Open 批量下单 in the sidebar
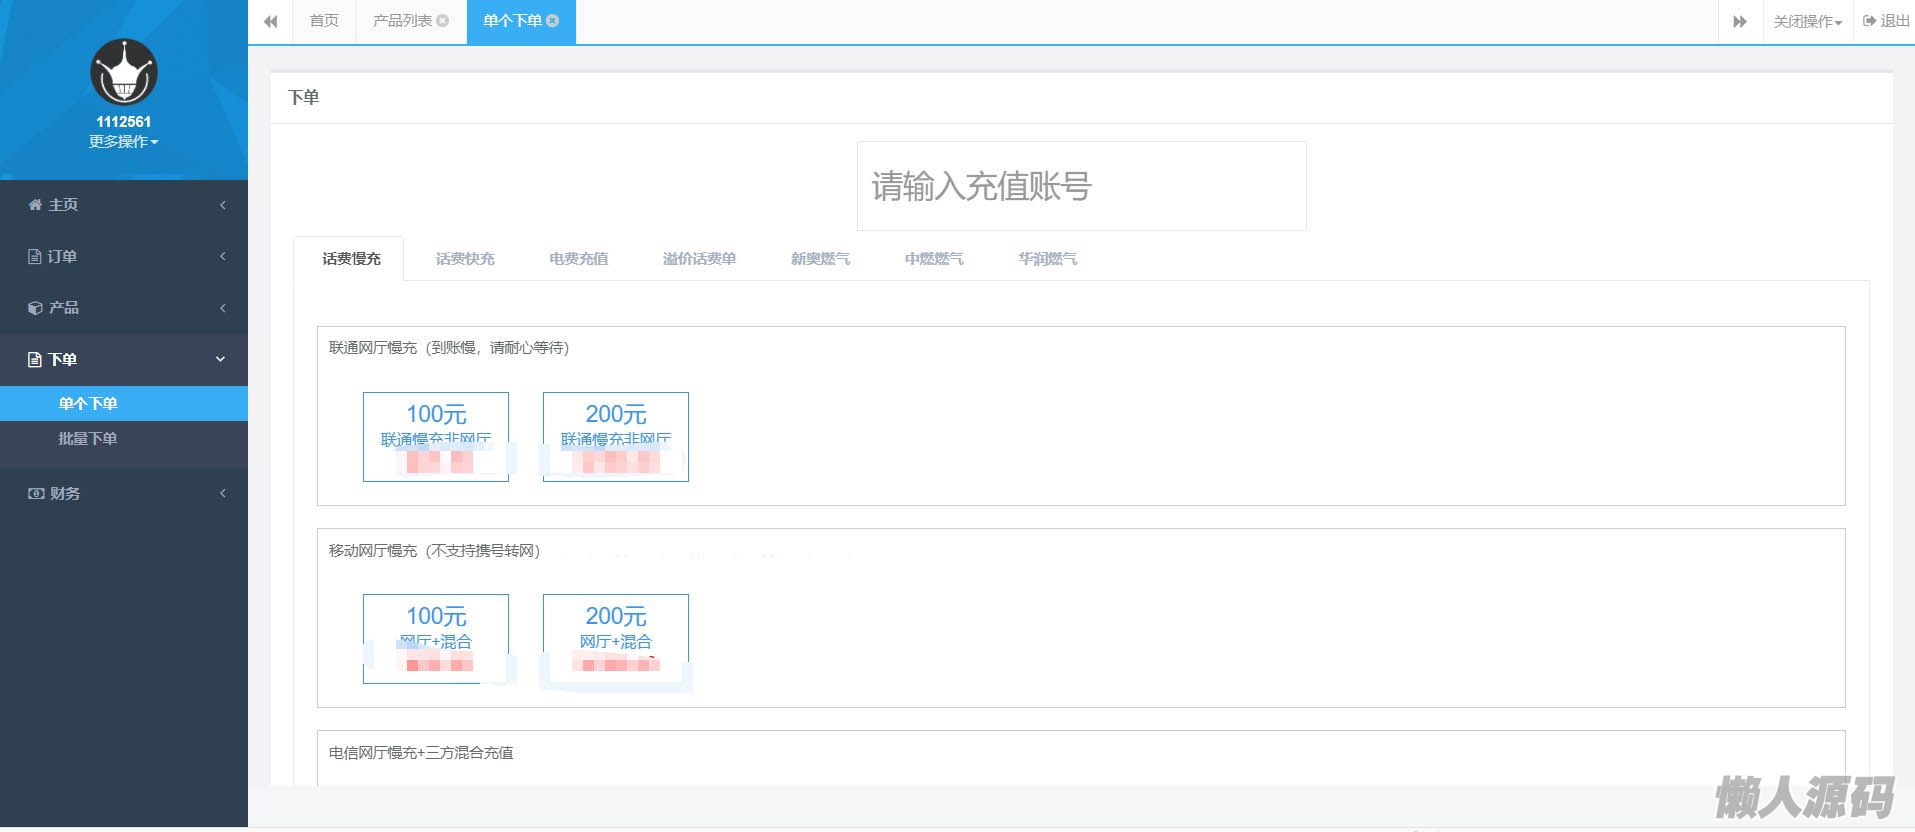The height and width of the screenshot is (832, 1915). tap(88, 439)
